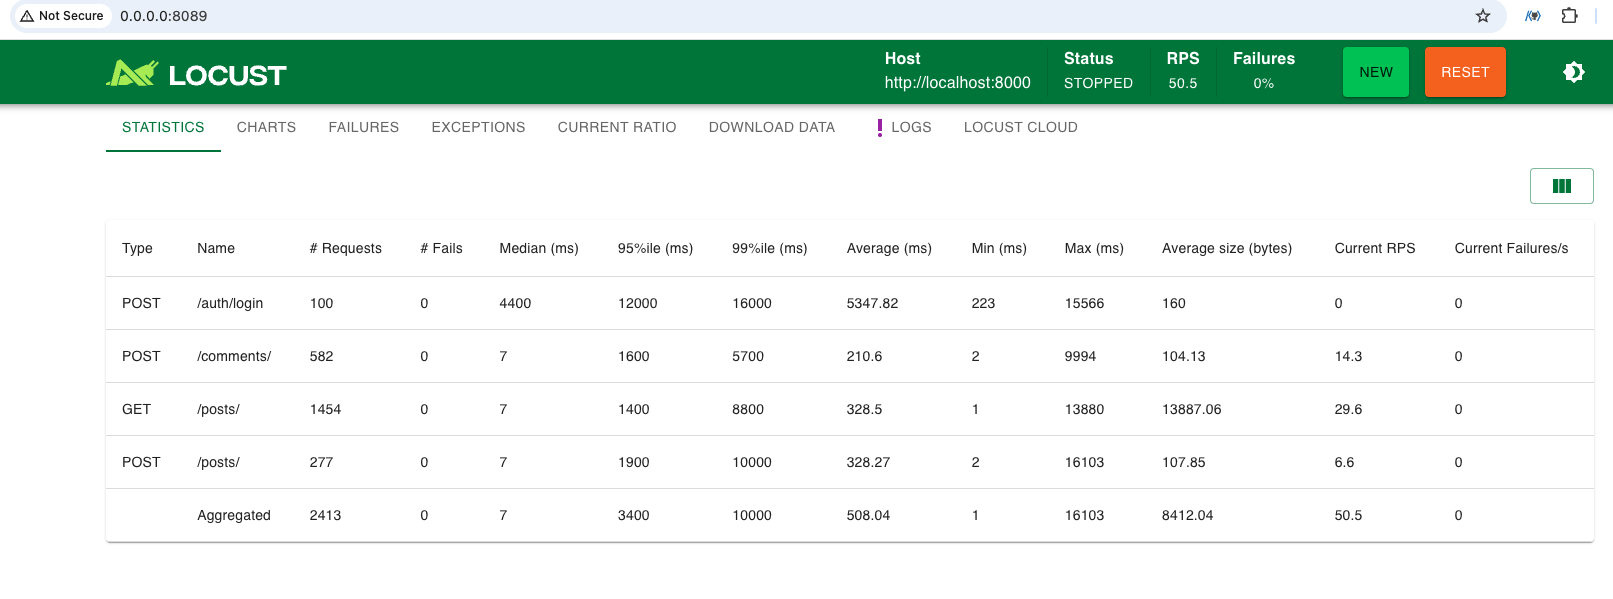Select the Current Ratio tab
The height and width of the screenshot is (599, 1613).
(616, 127)
